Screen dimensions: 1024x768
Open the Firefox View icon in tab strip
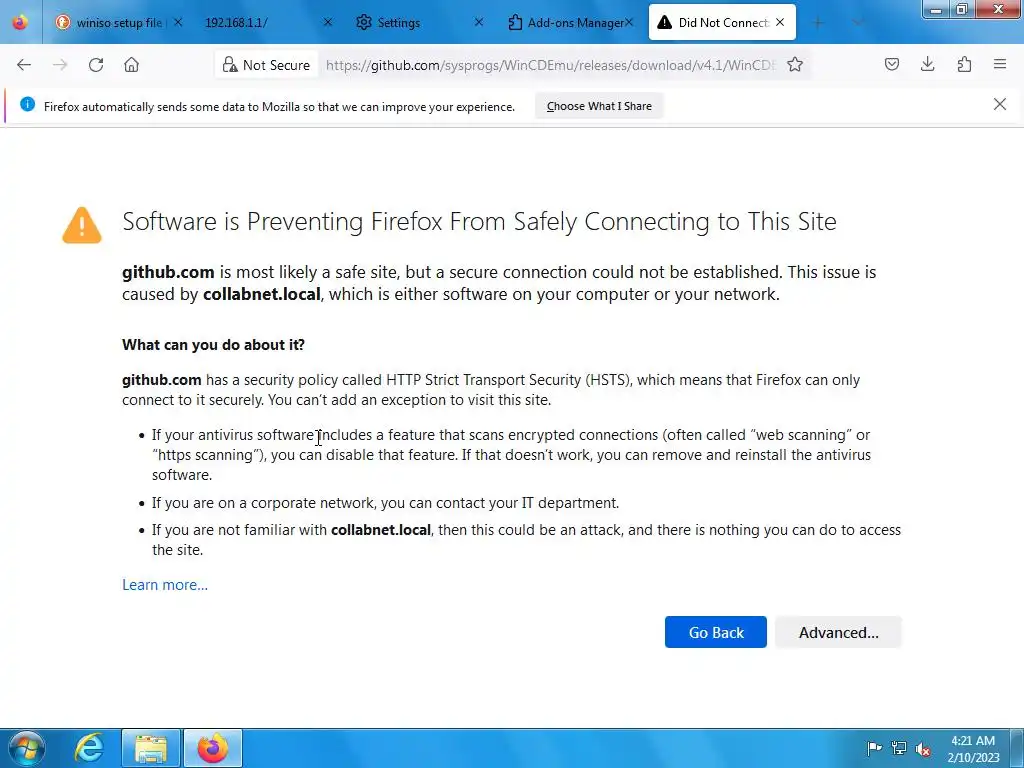point(20,22)
